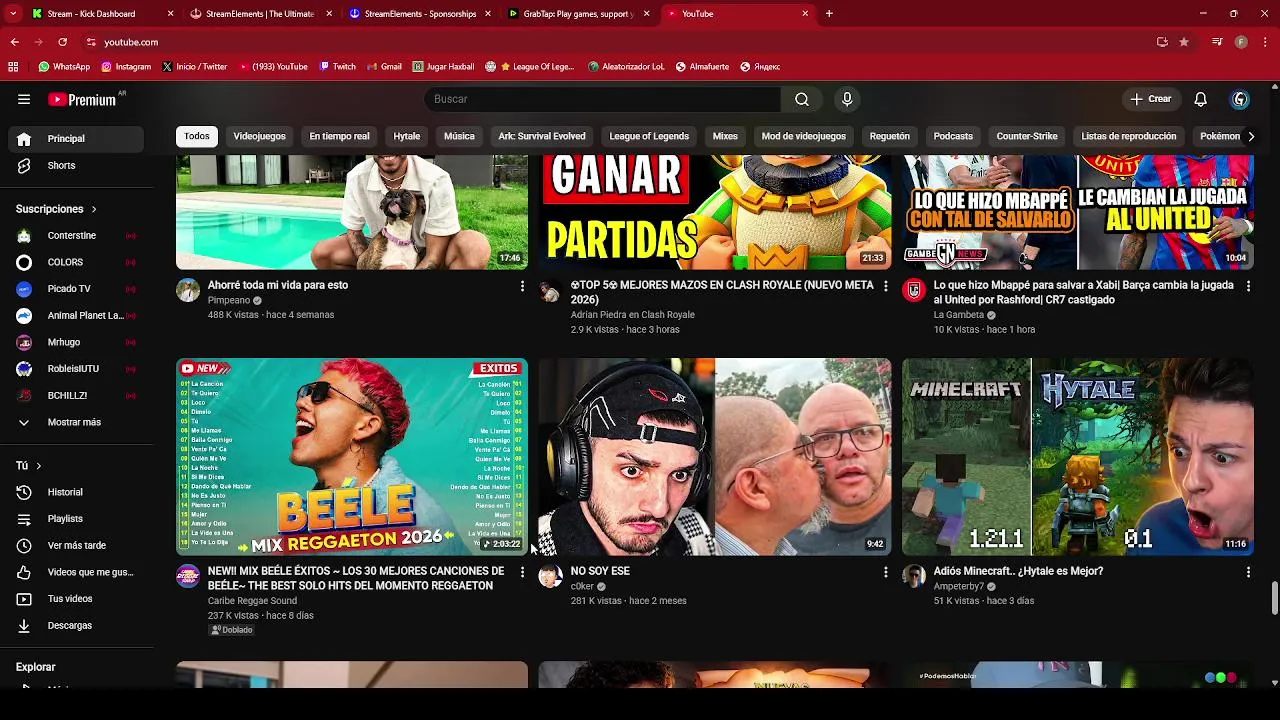
Task: Open WhatsApp bookmark
Action: click(x=64, y=67)
